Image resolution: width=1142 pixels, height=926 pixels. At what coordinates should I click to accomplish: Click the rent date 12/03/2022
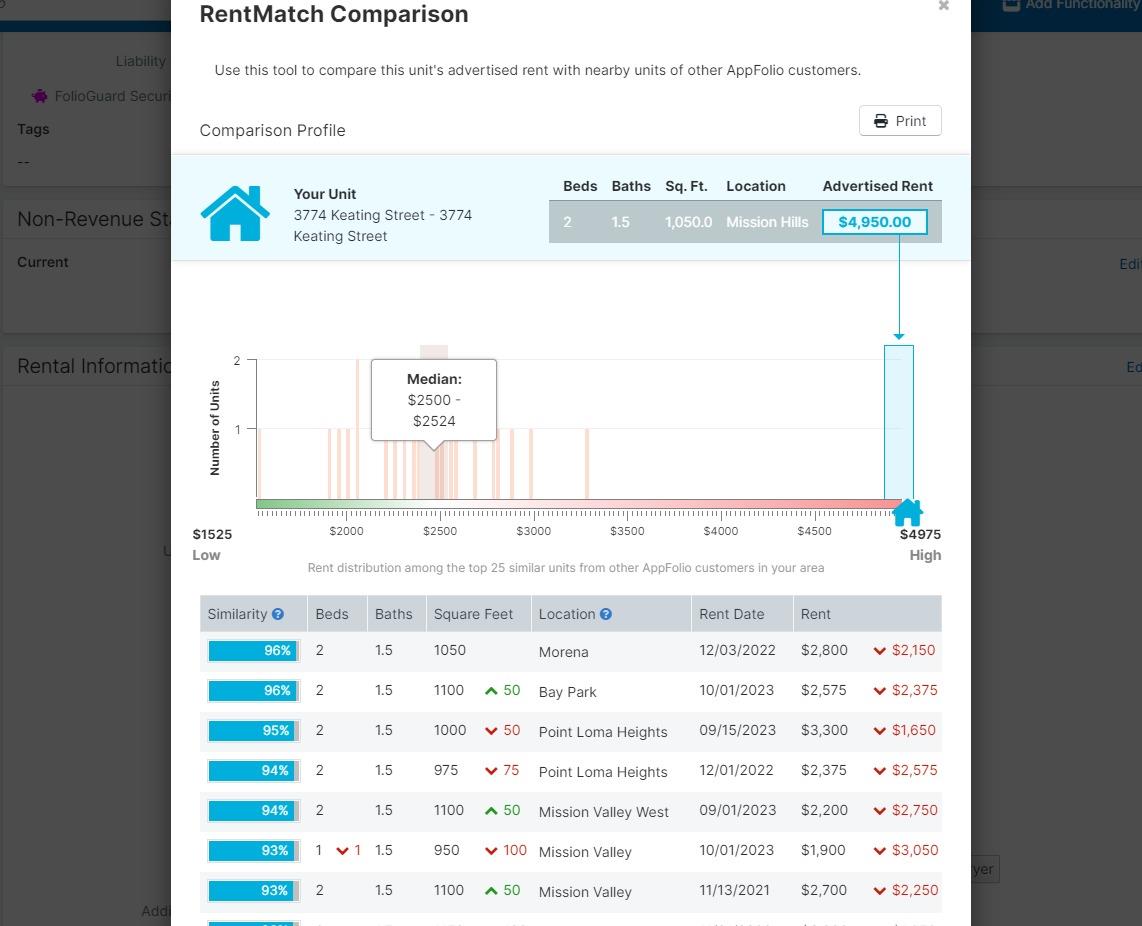(x=737, y=651)
